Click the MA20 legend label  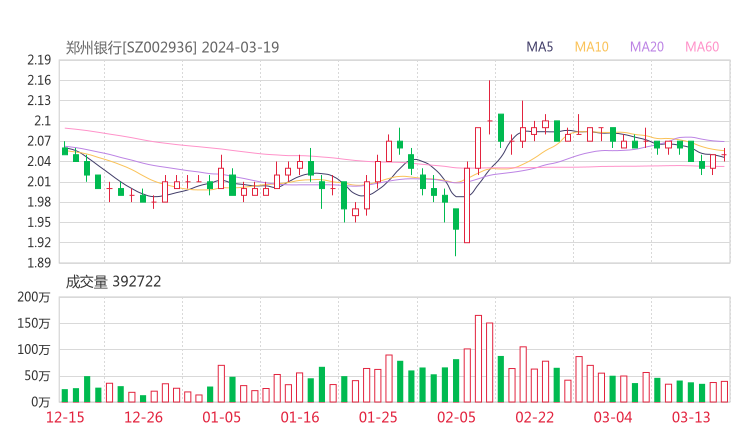tap(647, 47)
